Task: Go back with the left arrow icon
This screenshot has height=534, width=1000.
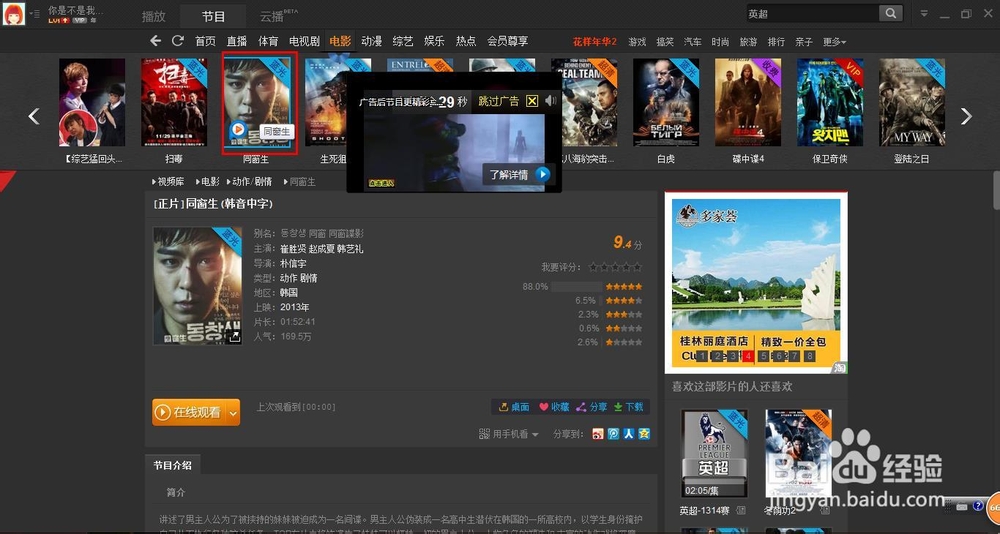Action: tap(156, 41)
